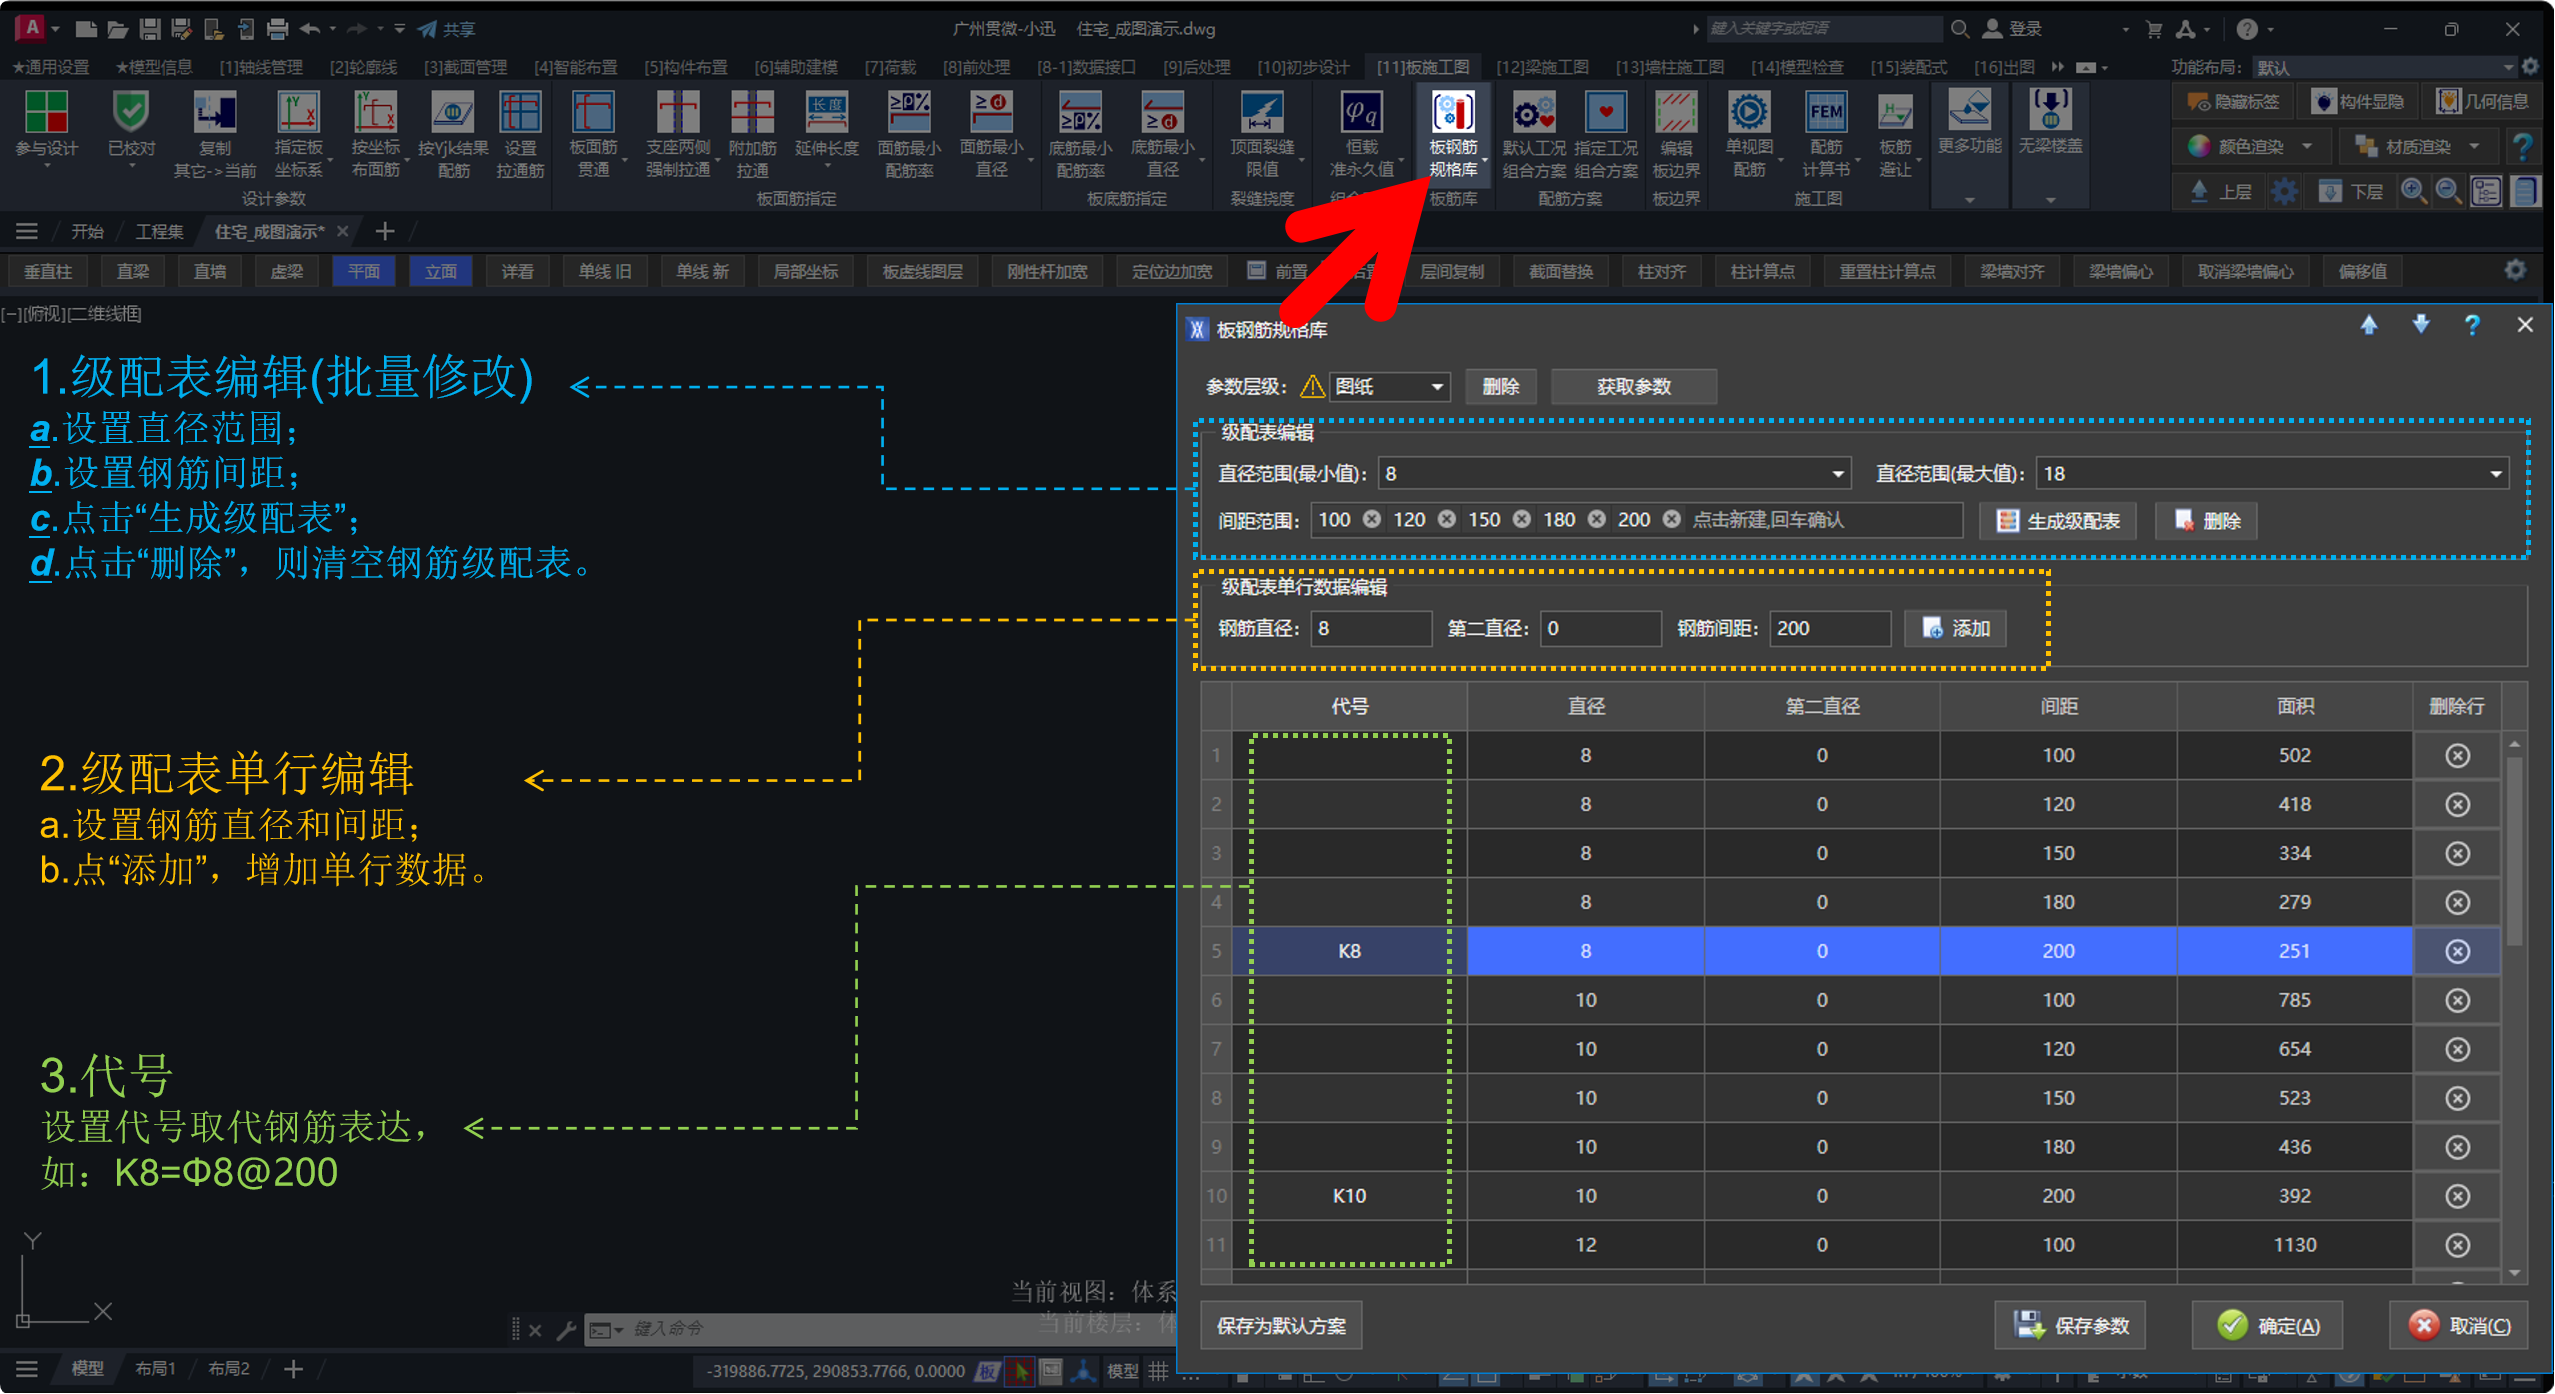Delete the table row with area 502
This screenshot has width=2555, height=1394.
(x=2457, y=756)
